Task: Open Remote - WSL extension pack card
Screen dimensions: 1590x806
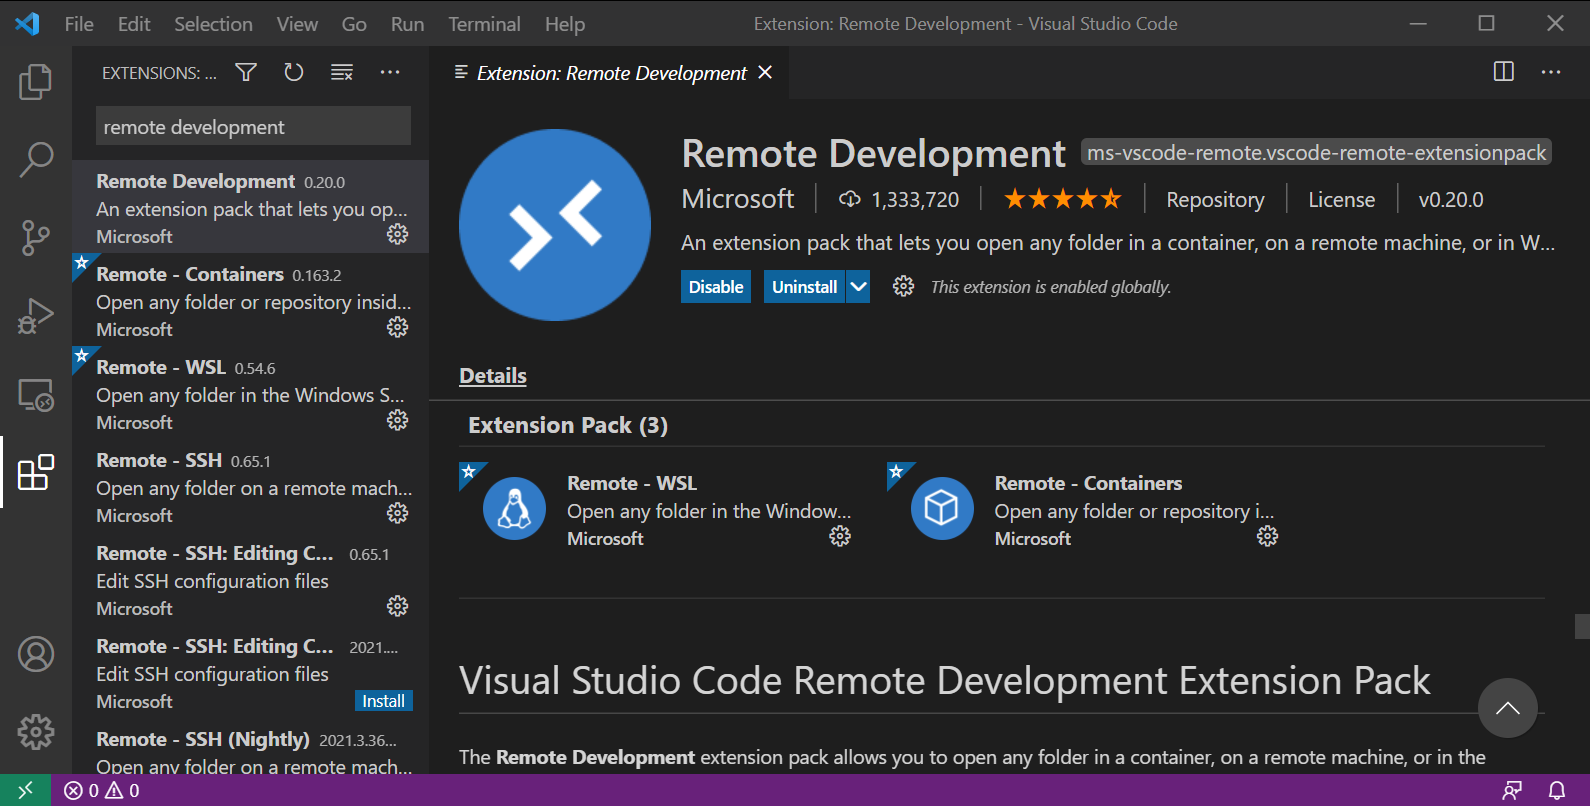Action: pos(658,510)
